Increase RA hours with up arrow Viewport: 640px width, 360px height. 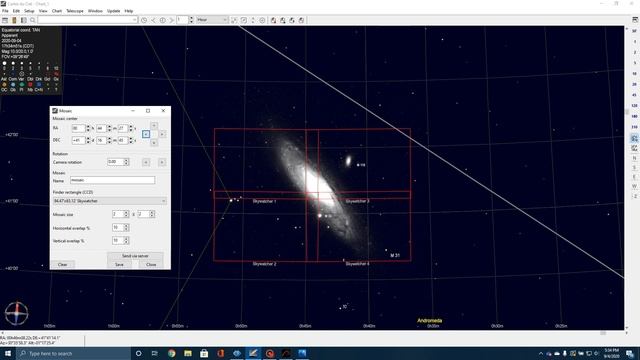[88, 127]
